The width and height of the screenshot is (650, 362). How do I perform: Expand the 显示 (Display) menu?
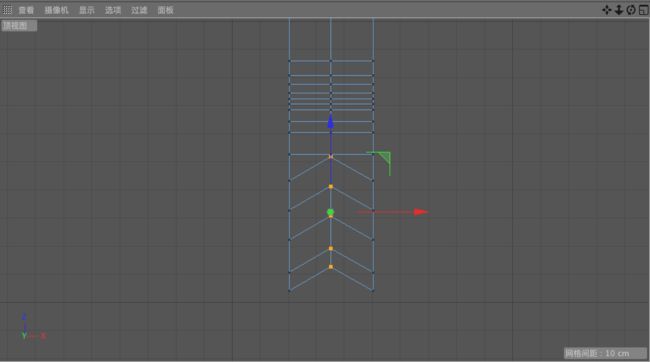point(87,10)
